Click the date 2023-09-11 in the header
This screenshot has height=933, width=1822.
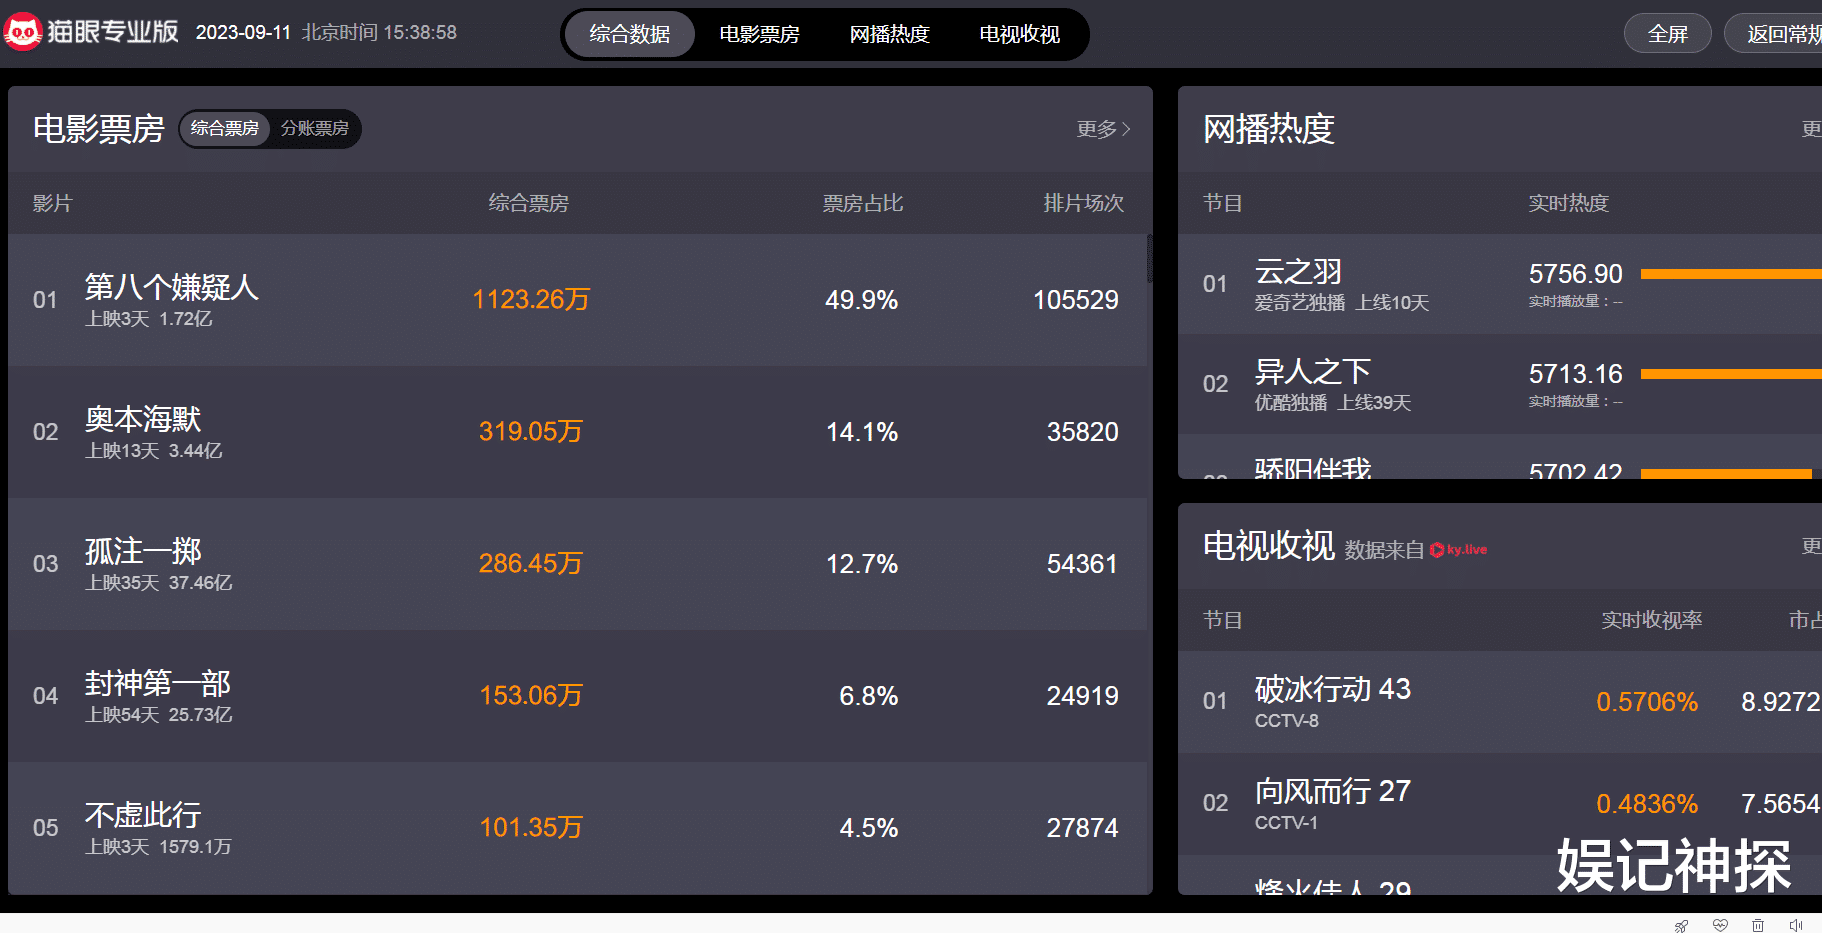click(x=243, y=32)
